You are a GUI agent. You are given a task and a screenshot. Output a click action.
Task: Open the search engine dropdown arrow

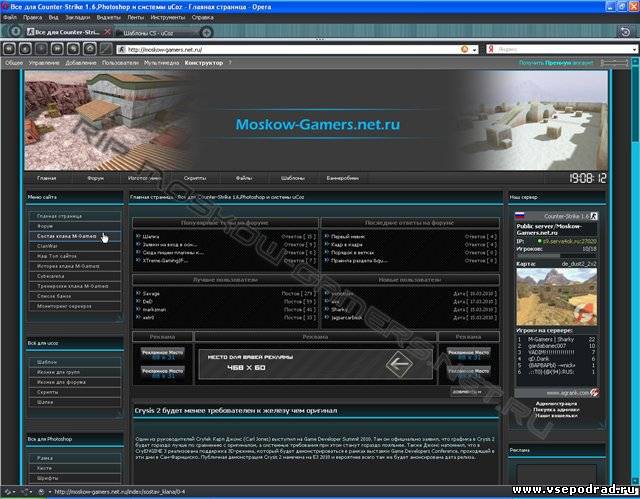pos(634,50)
